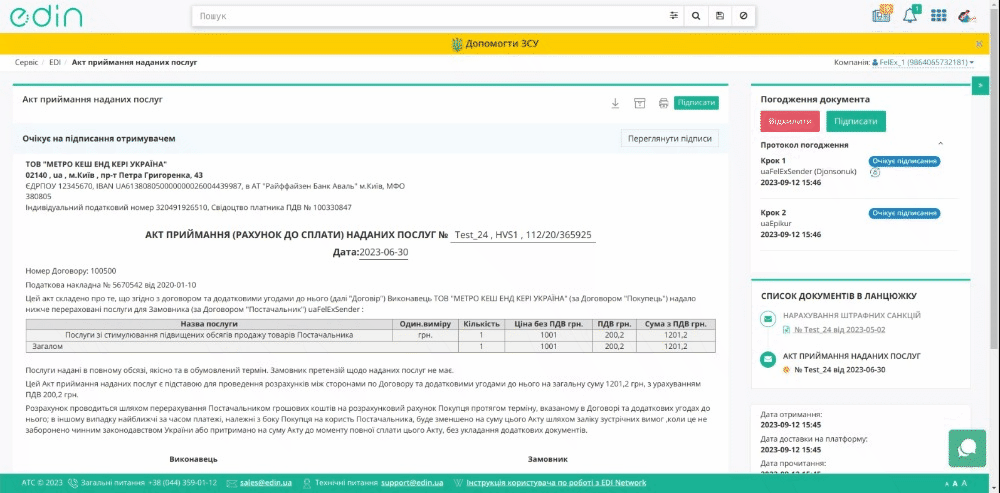Click 'Переглянути підписи' button
This screenshot has height=493, width=1000.
click(670, 138)
